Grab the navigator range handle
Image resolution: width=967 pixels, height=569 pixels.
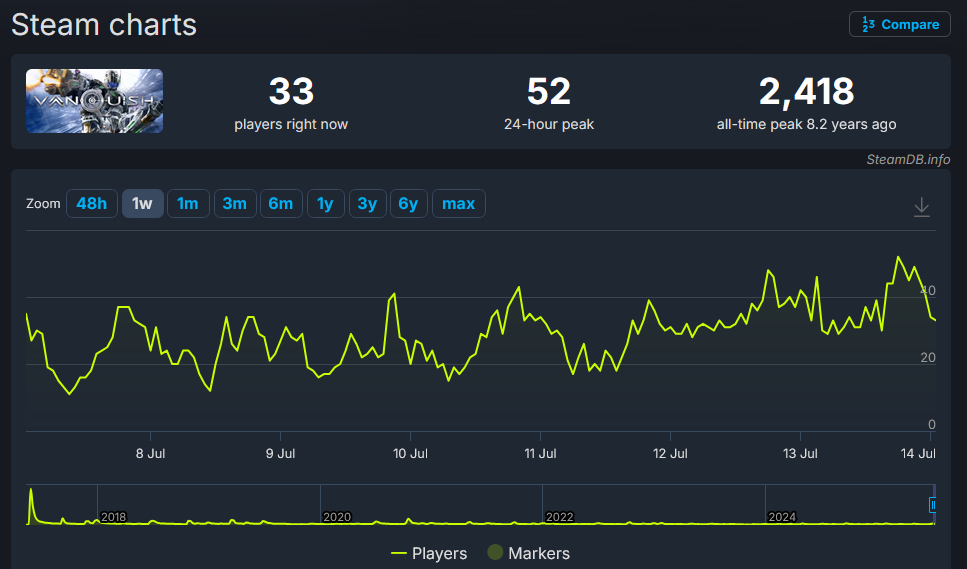[932, 505]
